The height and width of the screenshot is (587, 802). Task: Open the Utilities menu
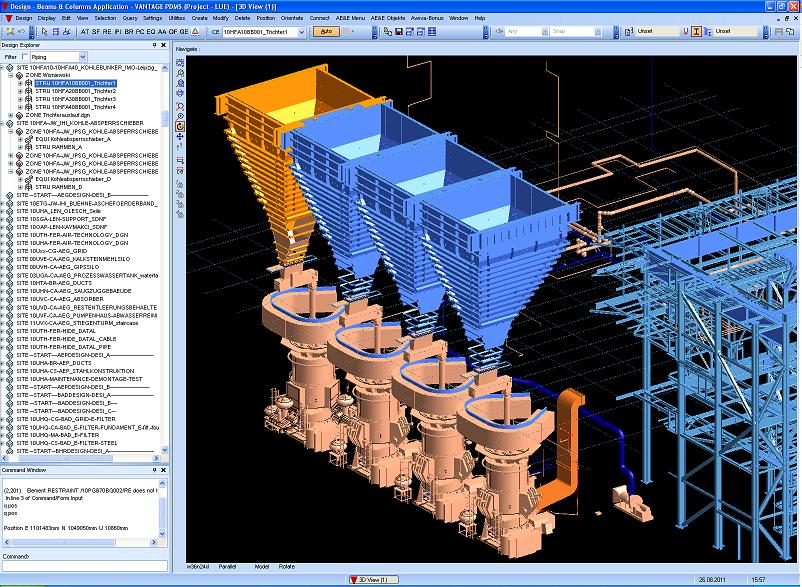178,18
